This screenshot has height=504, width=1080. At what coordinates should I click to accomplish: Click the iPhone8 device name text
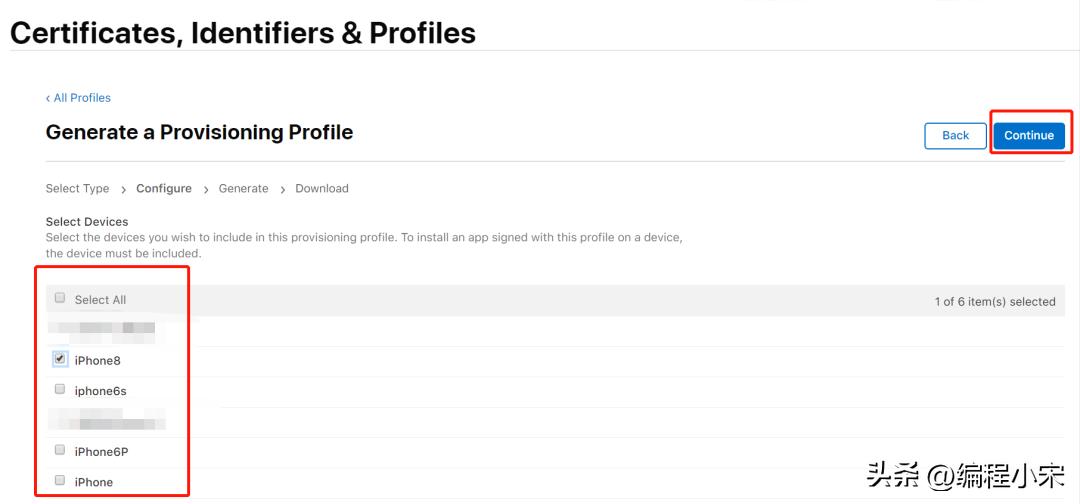[x=97, y=360]
